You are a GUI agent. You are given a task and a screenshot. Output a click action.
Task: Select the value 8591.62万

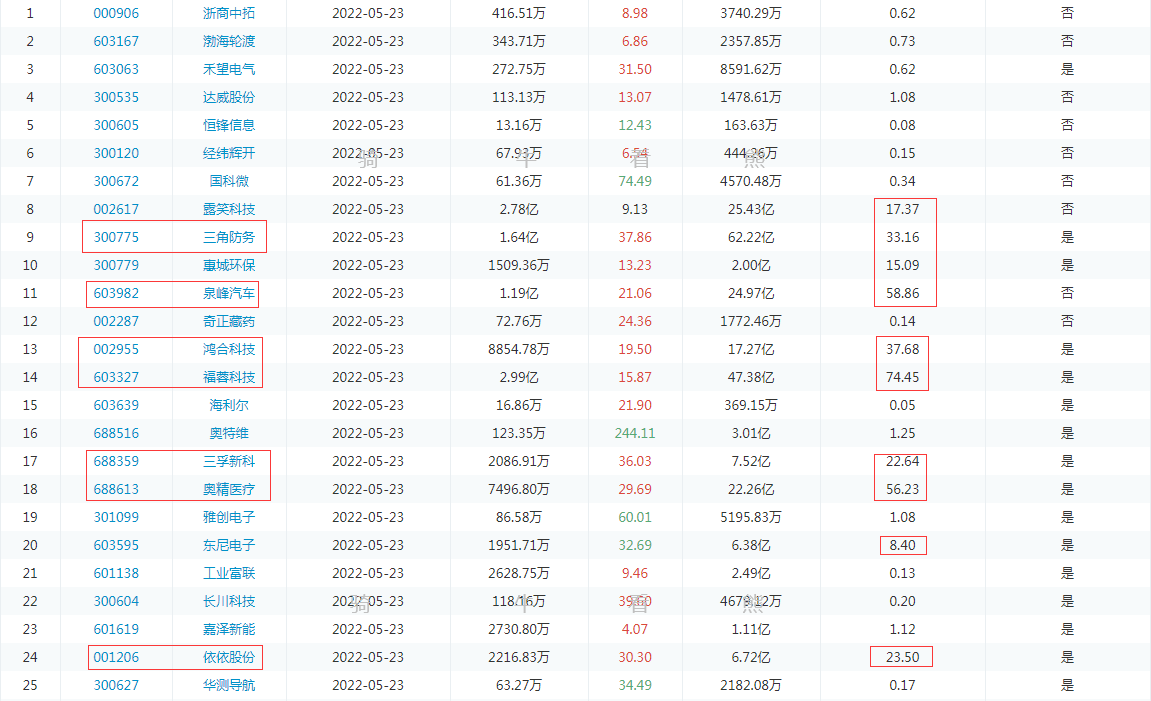[x=751, y=69]
